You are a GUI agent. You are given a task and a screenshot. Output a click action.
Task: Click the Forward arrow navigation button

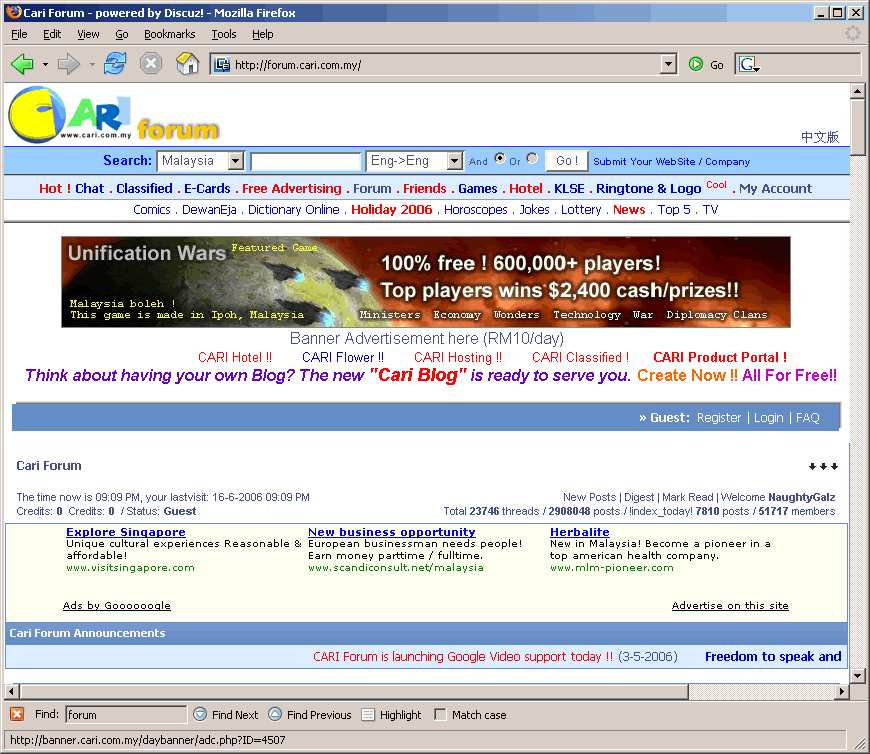[68, 65]
